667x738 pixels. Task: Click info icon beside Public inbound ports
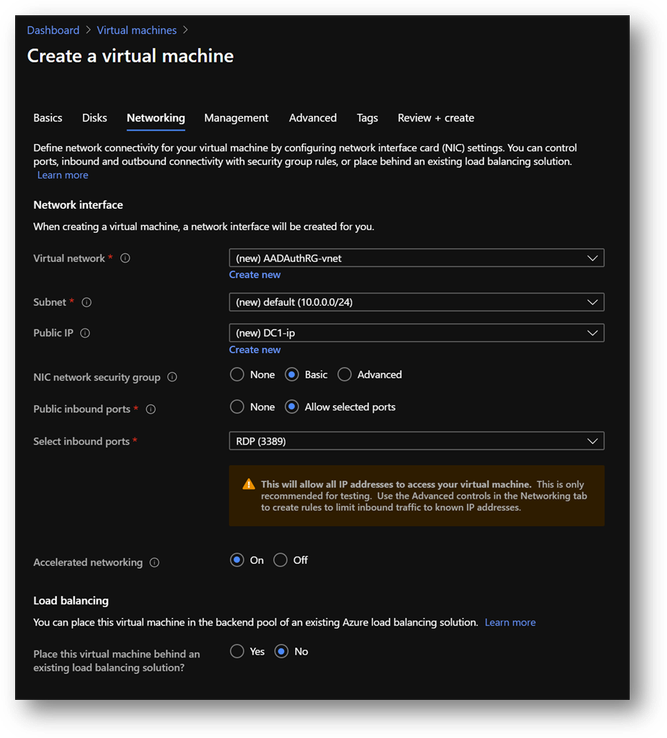[151, 409]
